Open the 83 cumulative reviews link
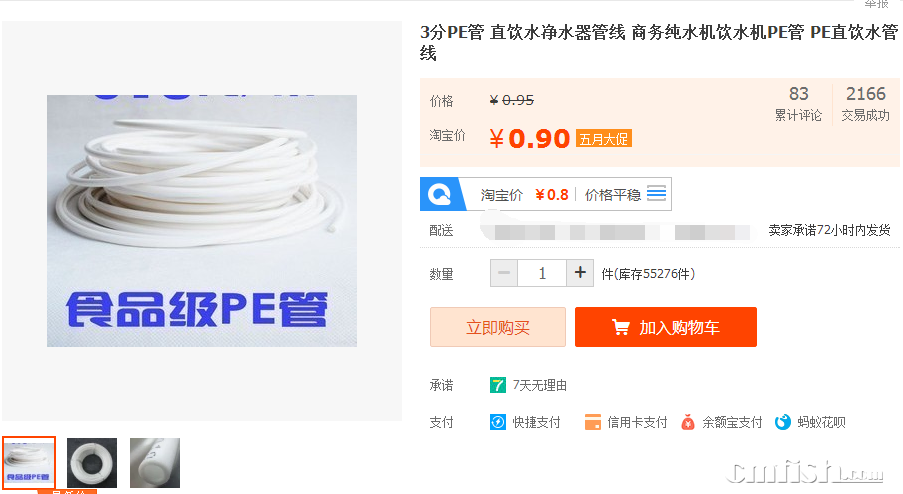This screenshot has height=494, width=903. point(798,104)
